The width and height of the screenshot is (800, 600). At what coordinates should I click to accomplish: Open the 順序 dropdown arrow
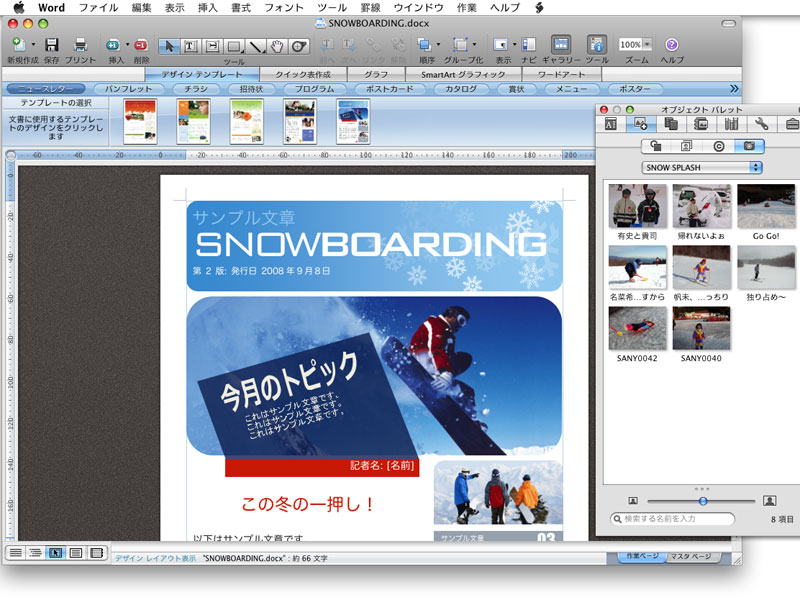(438, 44)
